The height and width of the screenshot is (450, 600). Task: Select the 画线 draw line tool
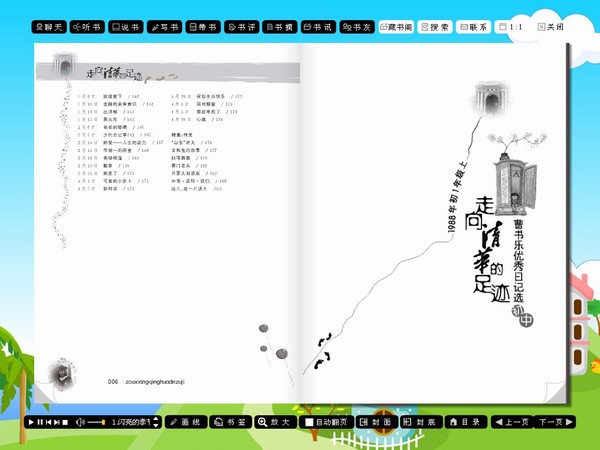pos(186,422)
